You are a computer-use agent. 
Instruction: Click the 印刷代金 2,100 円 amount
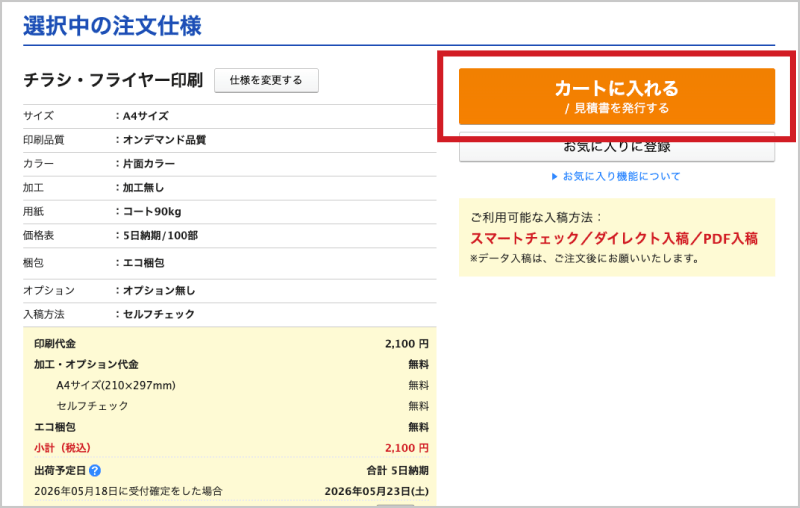[407, 344]
